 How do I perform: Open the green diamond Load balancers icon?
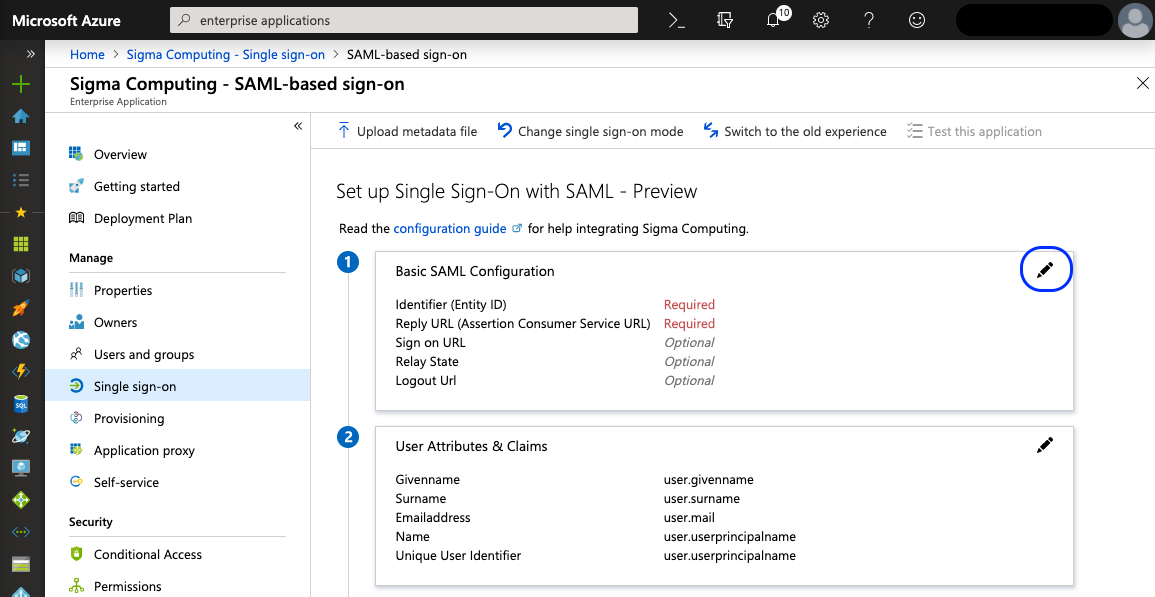(21, 500)
